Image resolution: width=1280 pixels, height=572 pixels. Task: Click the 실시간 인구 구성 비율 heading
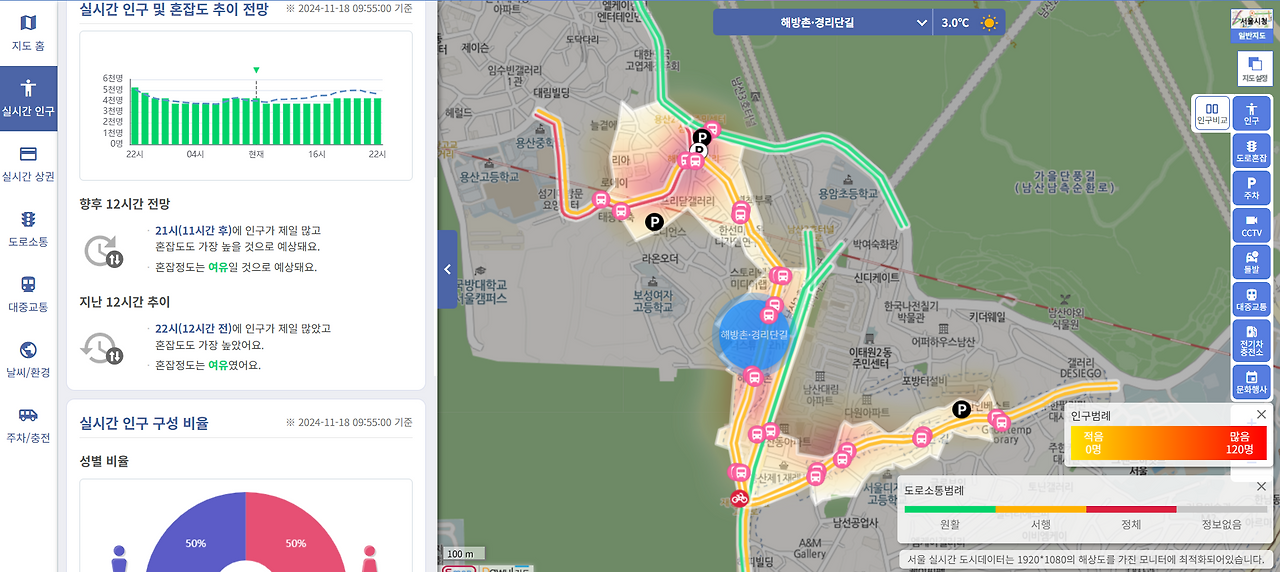click(x=144, y=423)
